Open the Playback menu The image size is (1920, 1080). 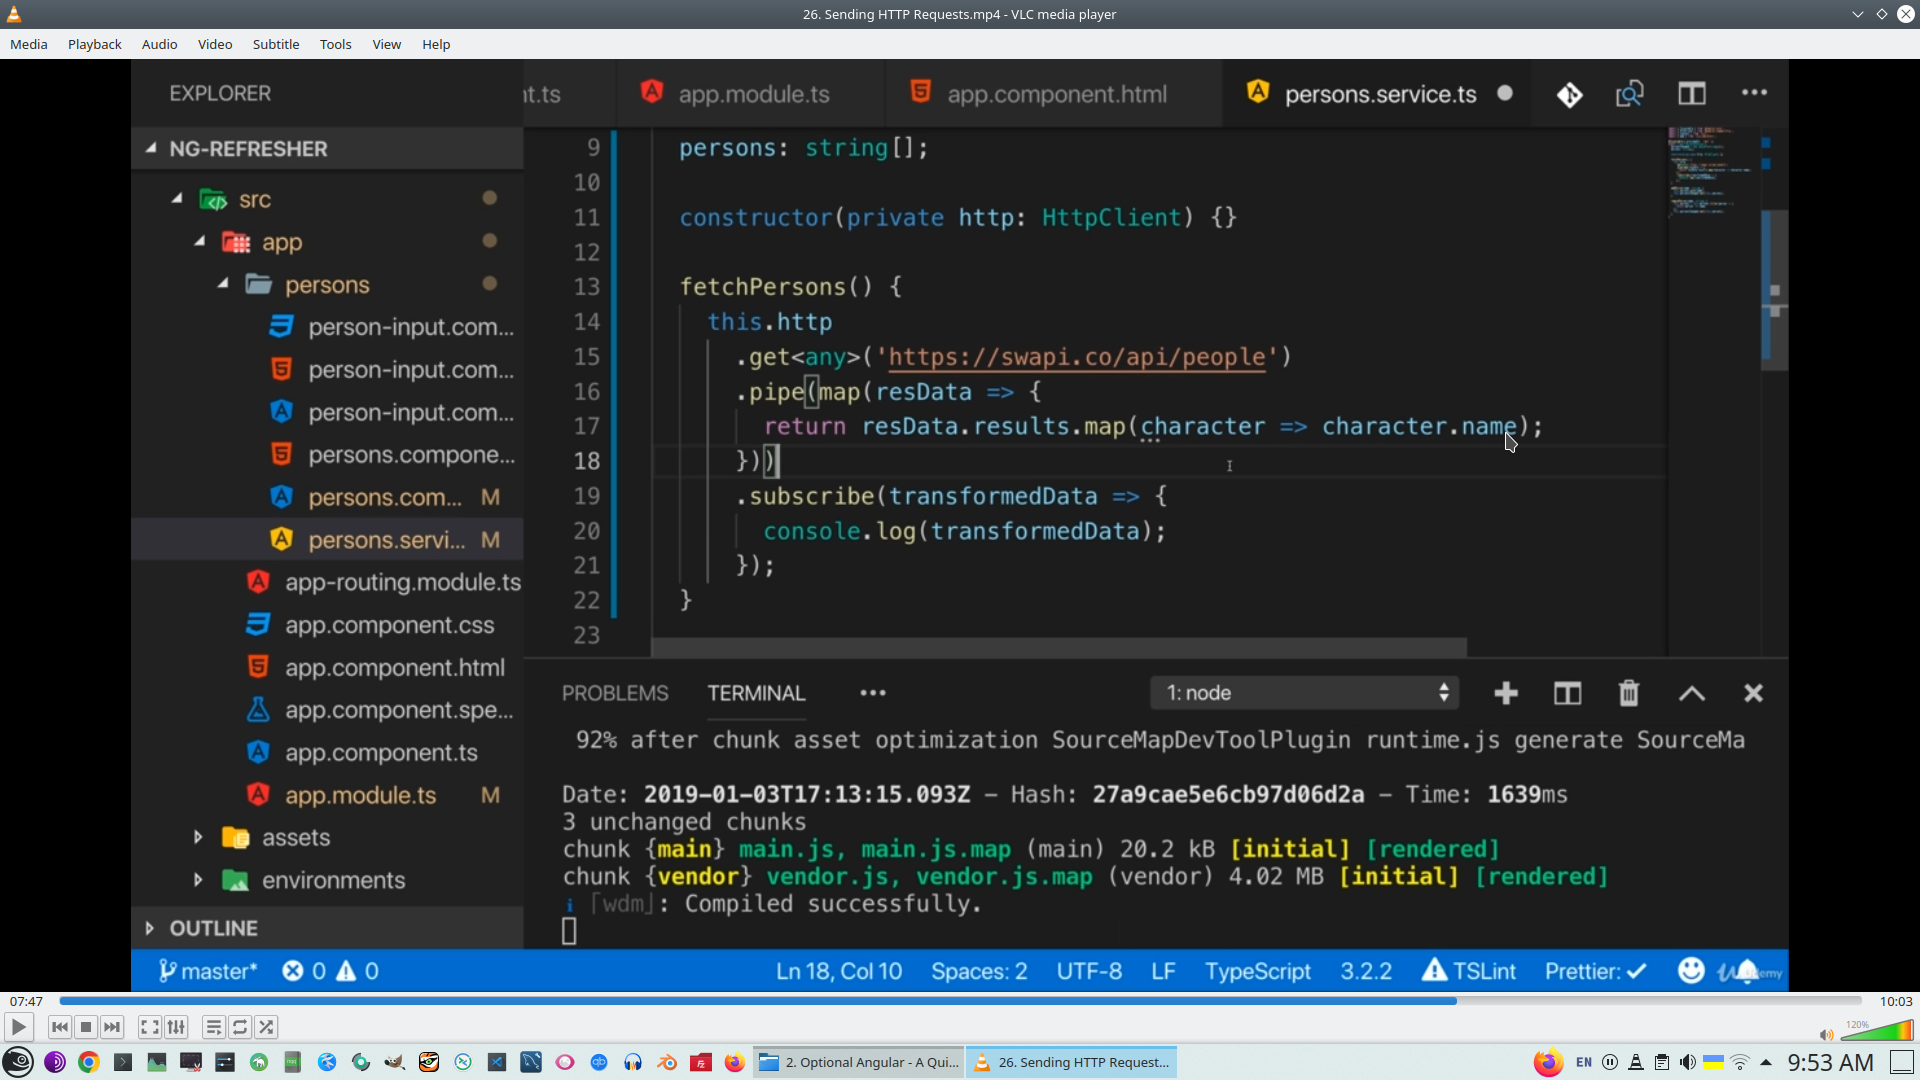point(94,44)
